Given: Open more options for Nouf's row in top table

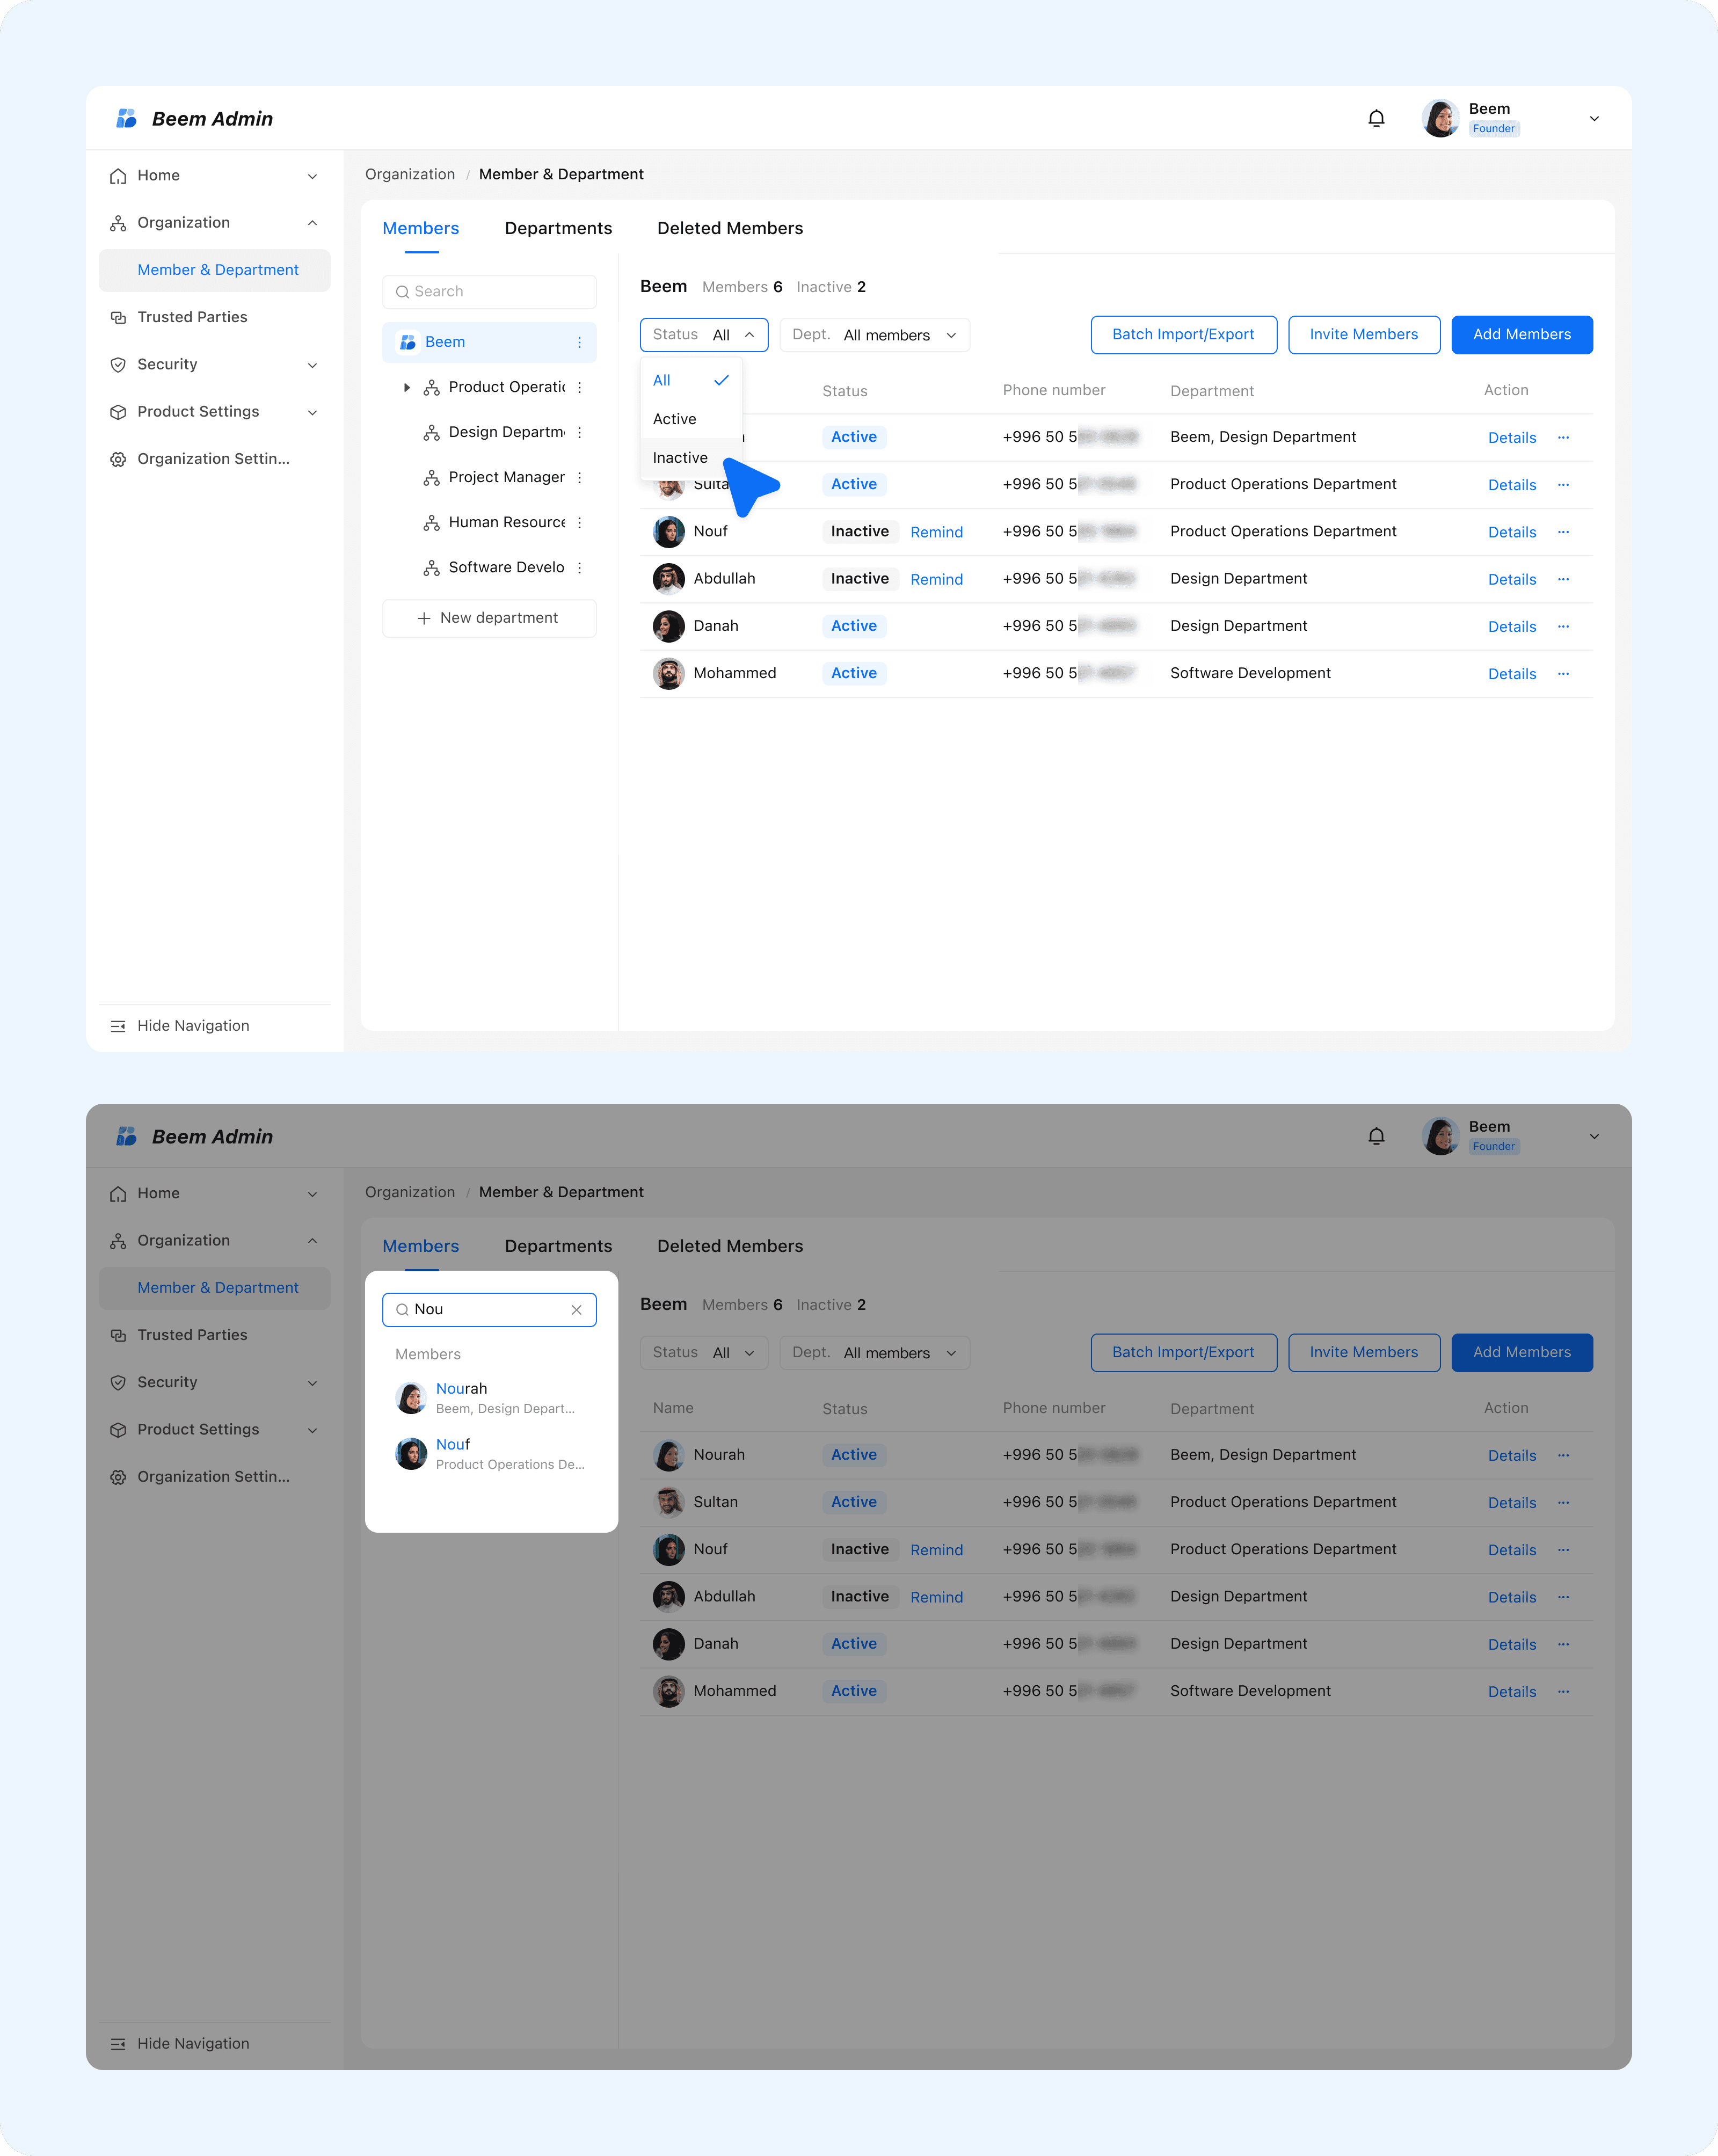Looking at the screenshot, I should click(x=1563, y=532).
